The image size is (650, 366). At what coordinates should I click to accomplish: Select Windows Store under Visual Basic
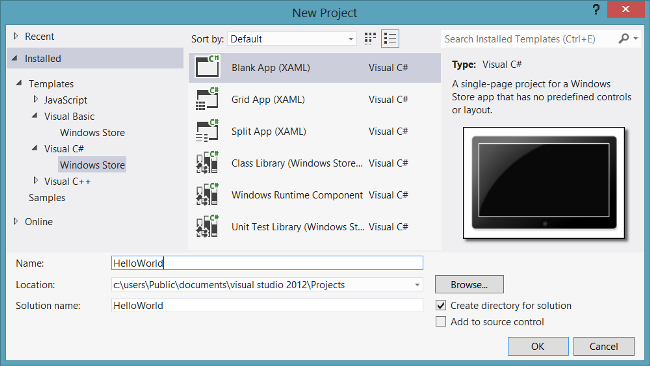(x=92, y=133)
